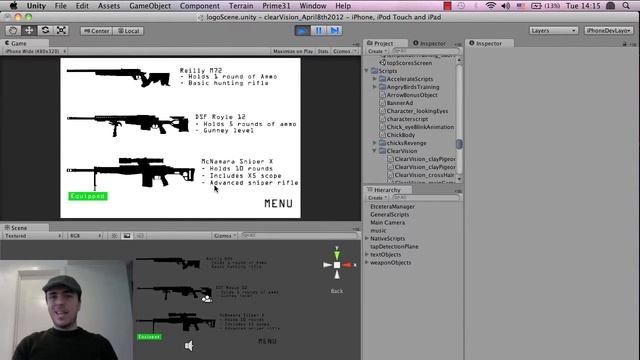
Task: Open the far-right Inspector panel tab
Action: point(489,43)
